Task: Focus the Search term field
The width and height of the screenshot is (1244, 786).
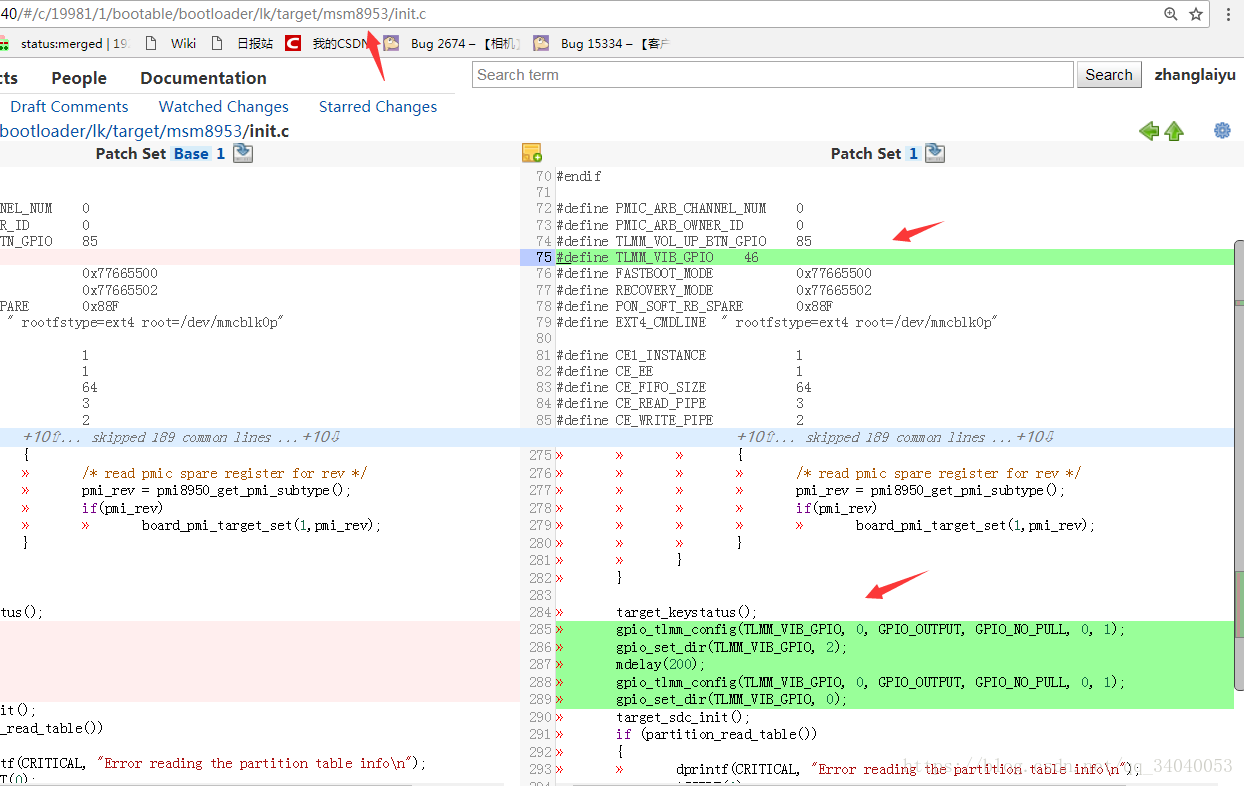Action: [x=773, y=75]
